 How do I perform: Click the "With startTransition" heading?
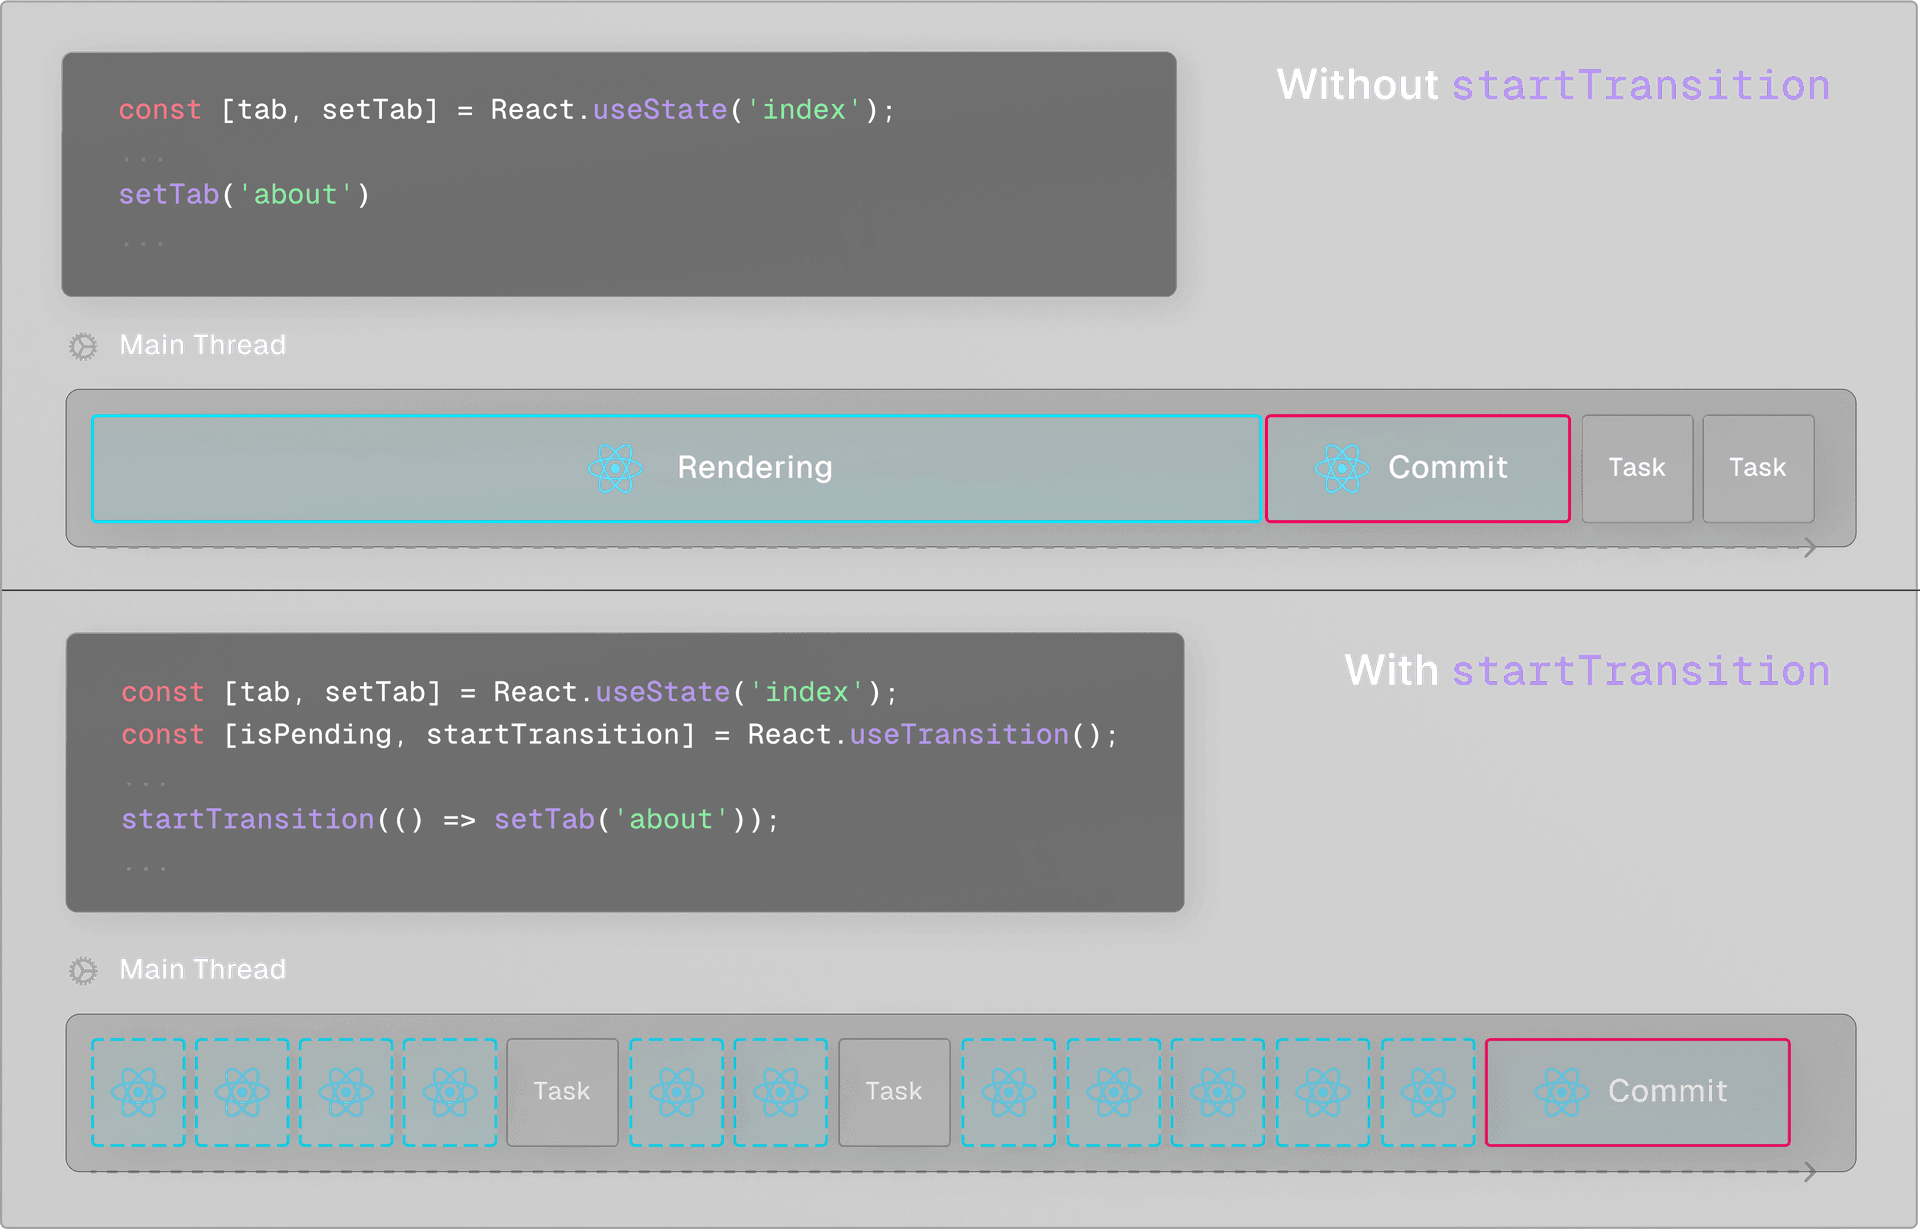point(1586,670)
